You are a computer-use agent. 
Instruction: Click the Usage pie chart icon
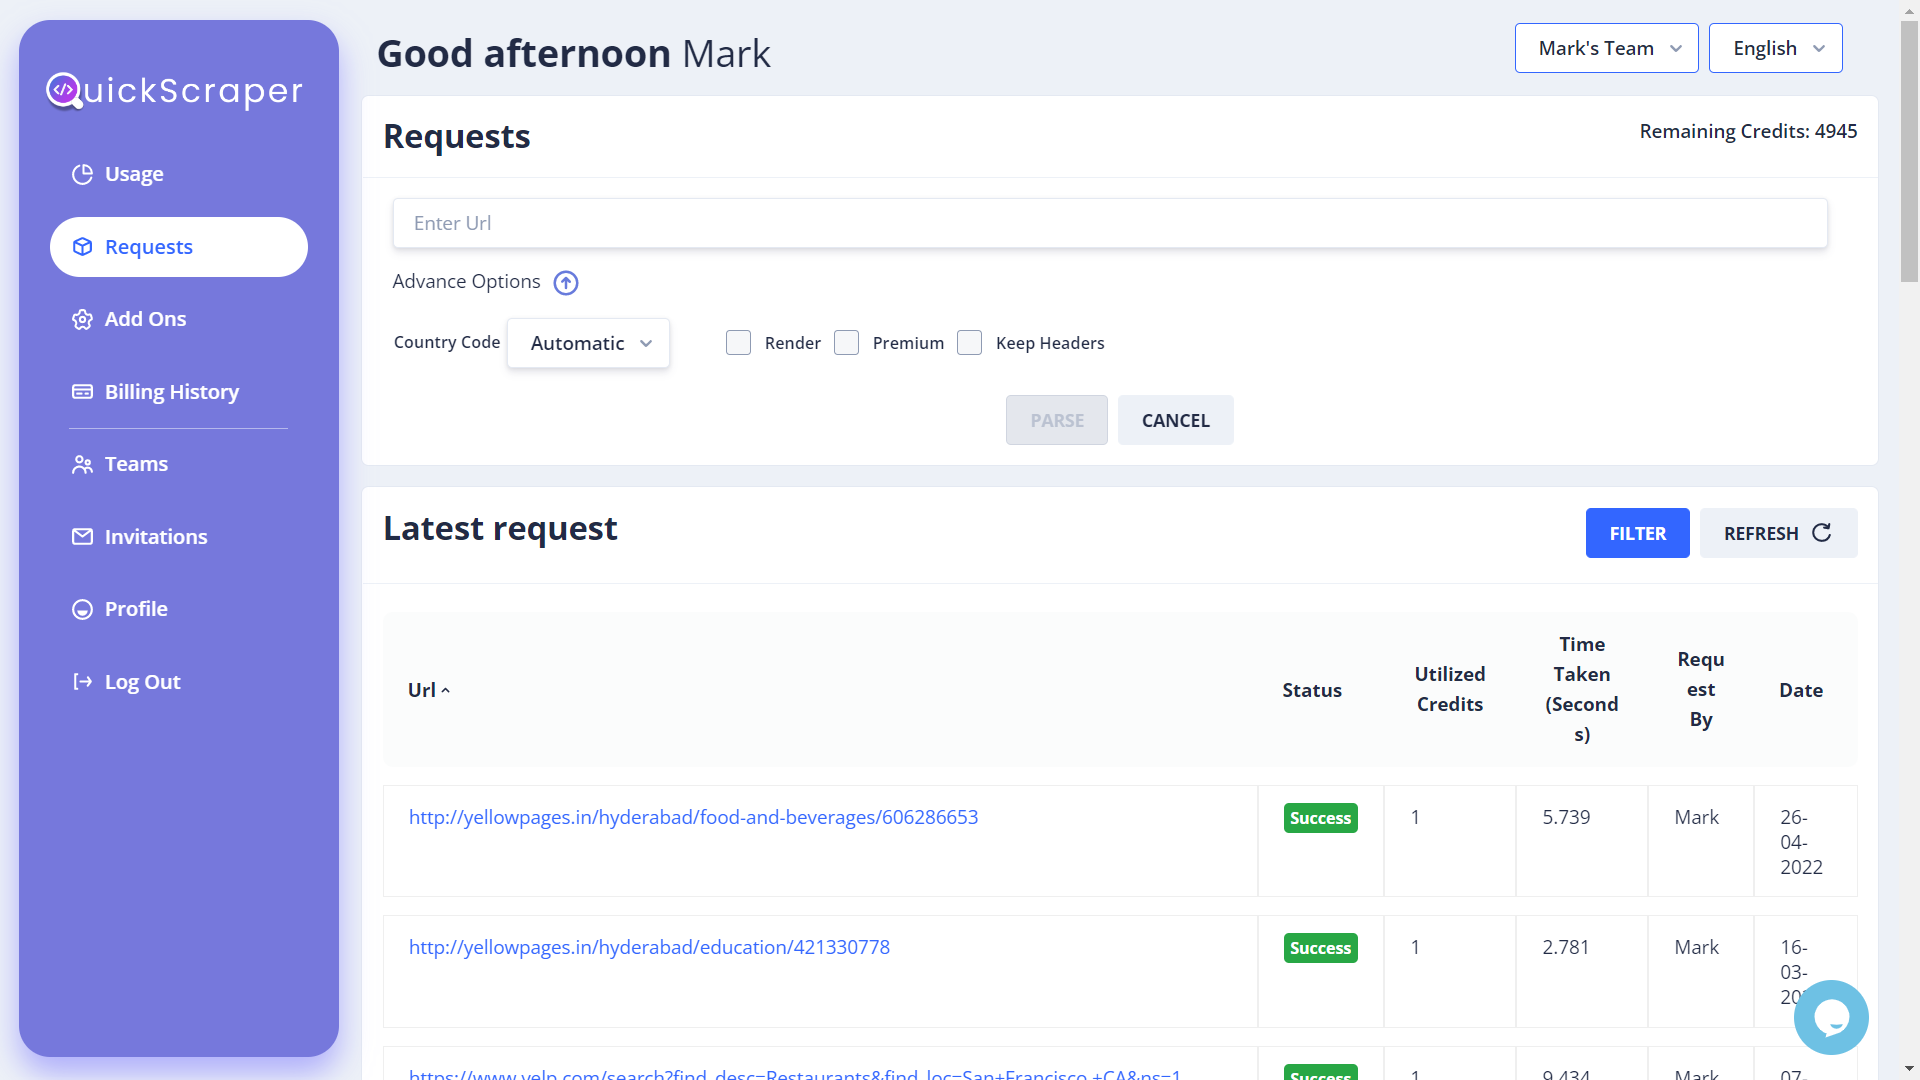pos(82,174)
